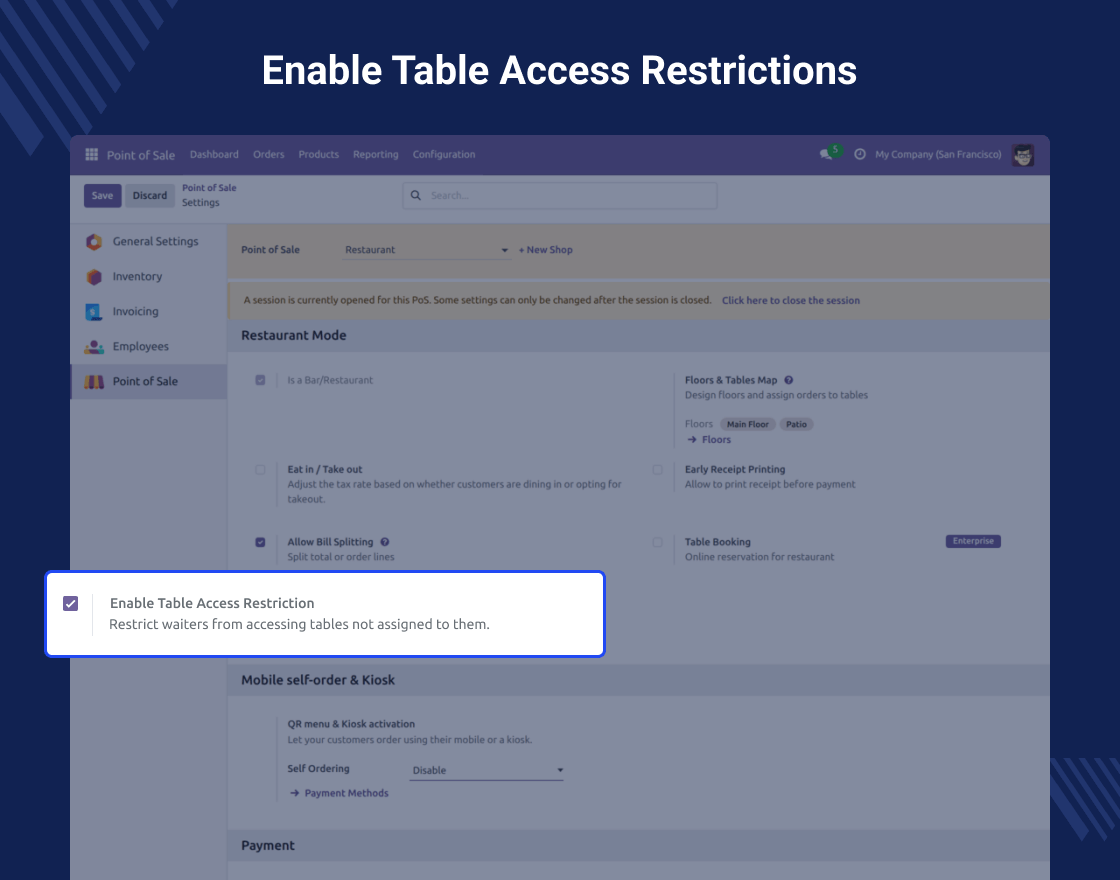Open the Self Ordering Disable dropdown
Image resolution: width=1120 pixels, height=880 pixels.
(487, 770)
